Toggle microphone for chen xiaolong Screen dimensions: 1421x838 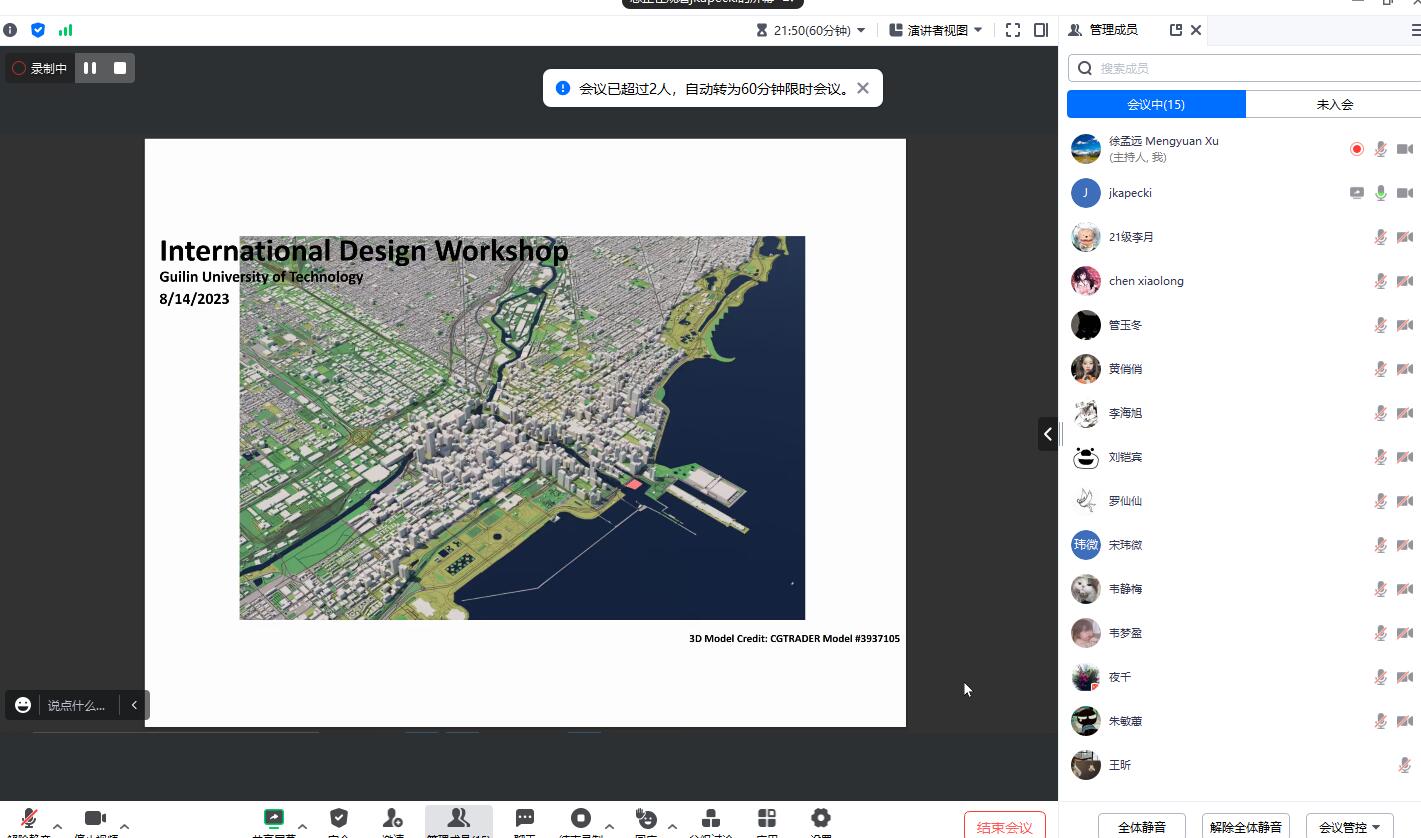pos(1381,281)
